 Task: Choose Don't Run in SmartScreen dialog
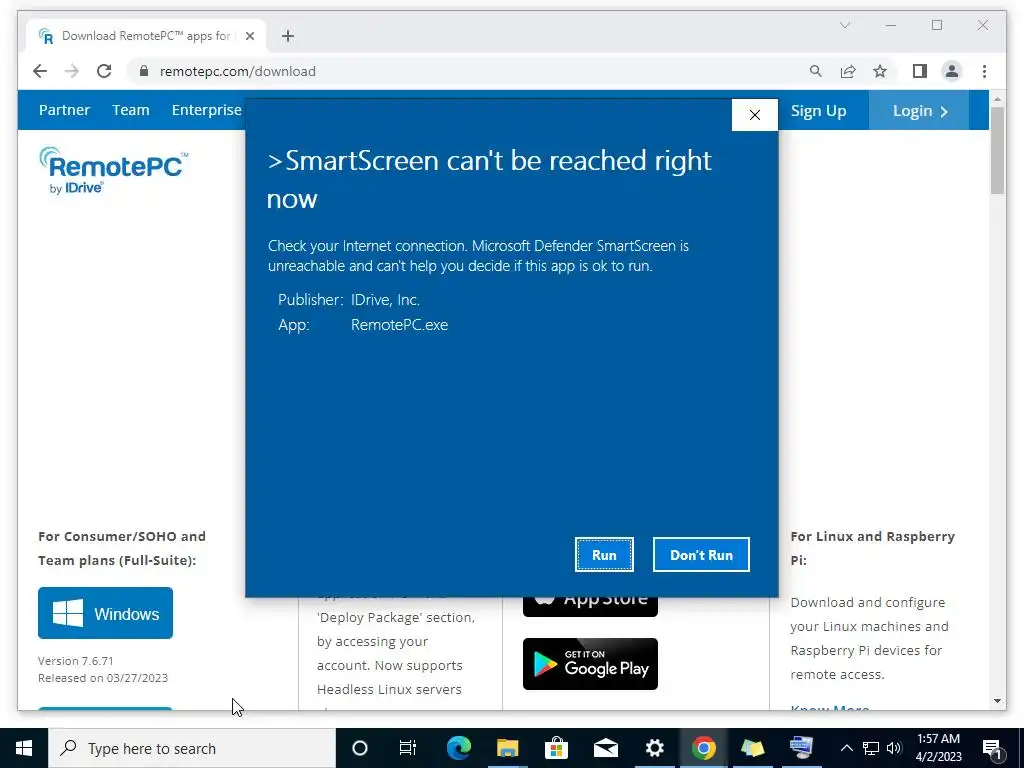[701, 554]
